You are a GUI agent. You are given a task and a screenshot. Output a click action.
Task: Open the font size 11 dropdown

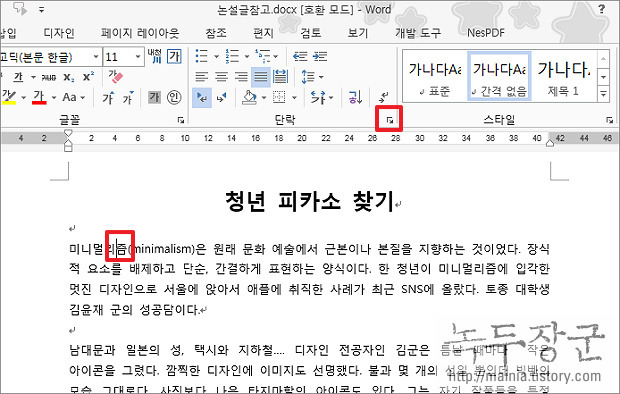138,57
